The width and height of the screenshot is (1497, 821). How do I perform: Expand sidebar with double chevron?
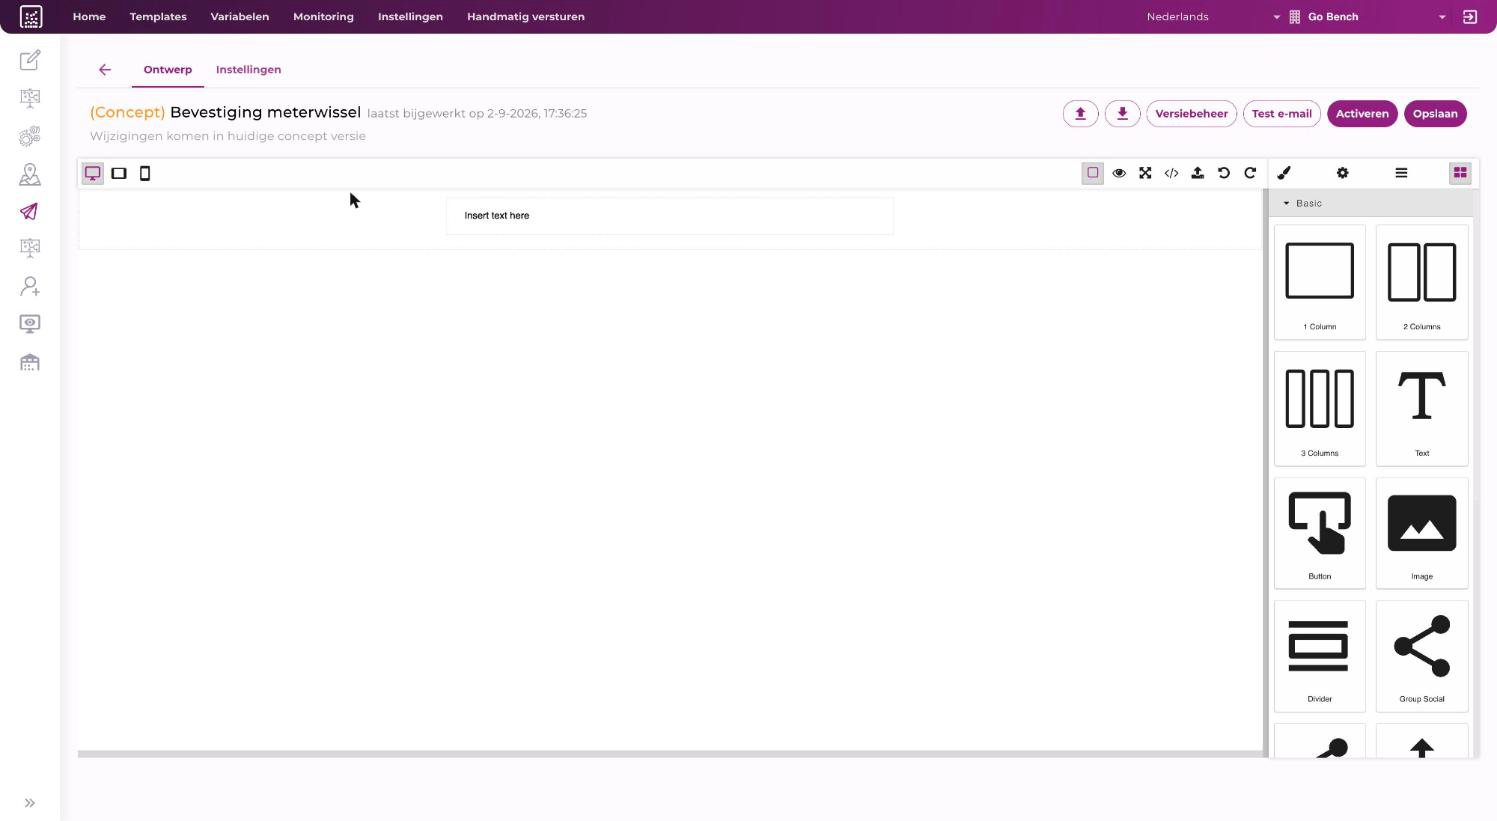30,803
